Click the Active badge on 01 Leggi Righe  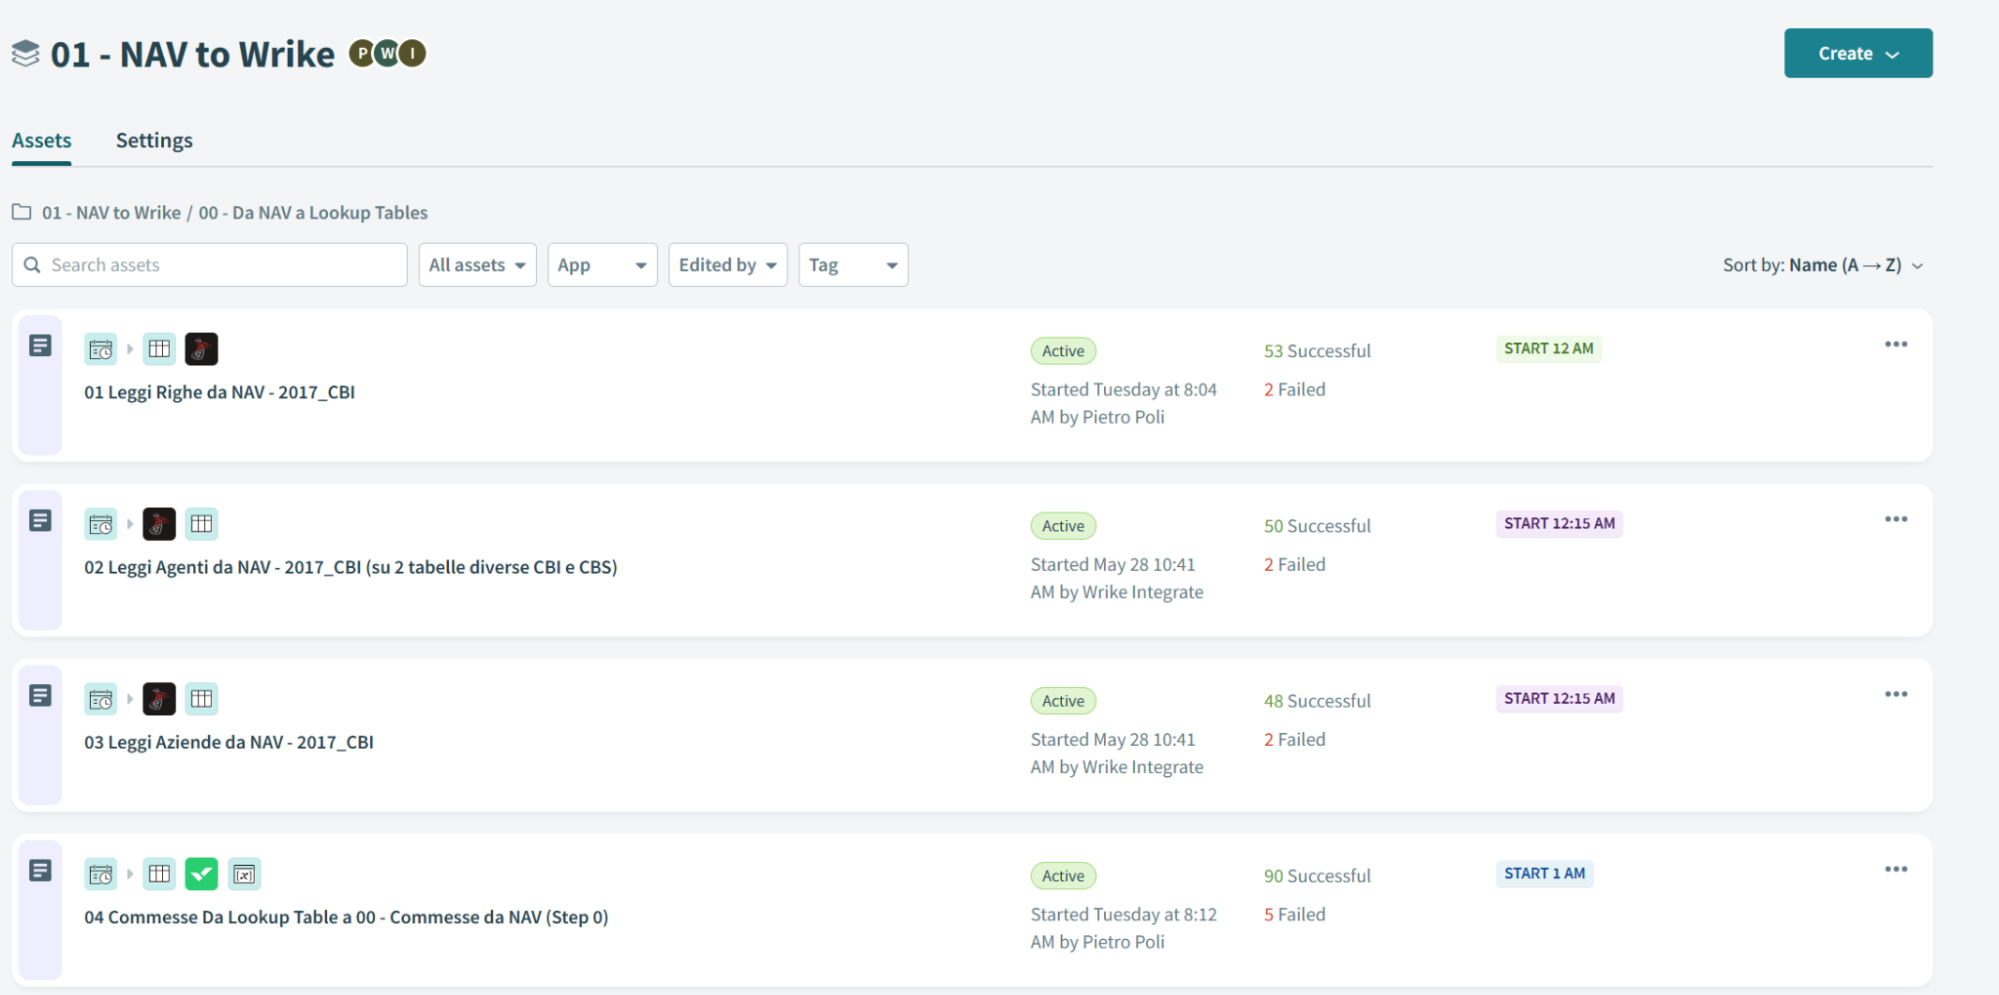(x=1063, y=351)
